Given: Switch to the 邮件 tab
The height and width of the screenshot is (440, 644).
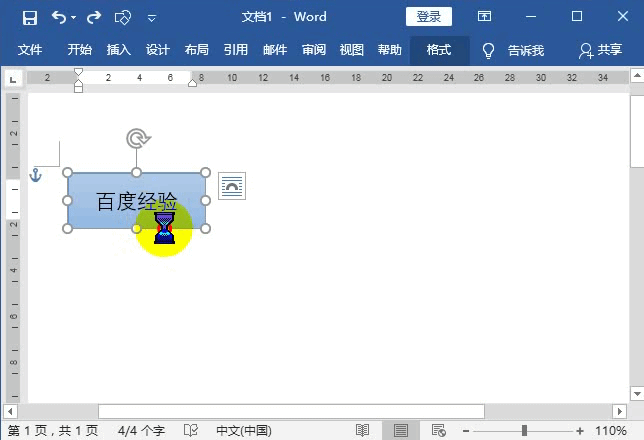Looking at the screenshot, I should (275, 50).
